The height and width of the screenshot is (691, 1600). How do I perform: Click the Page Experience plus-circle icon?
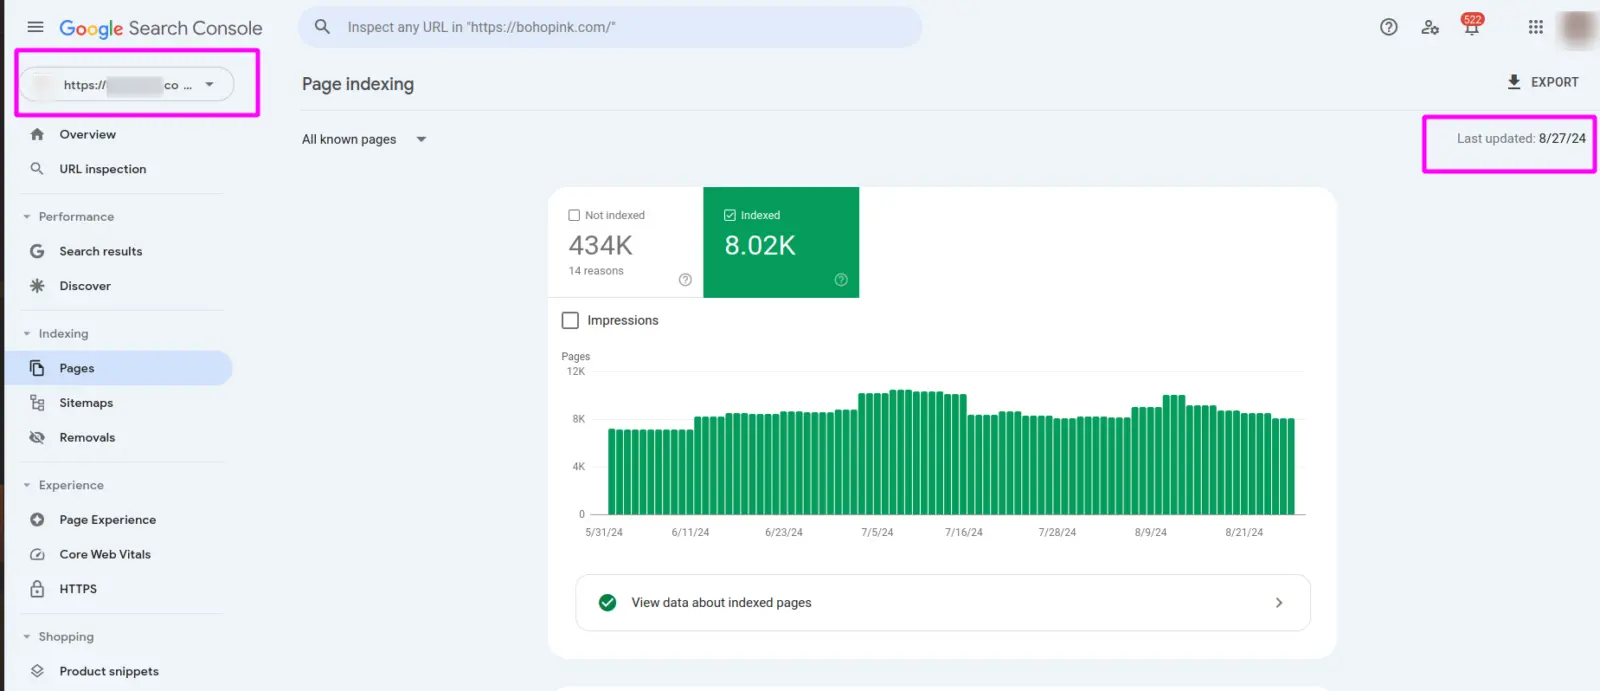click(x=37, y=520)
